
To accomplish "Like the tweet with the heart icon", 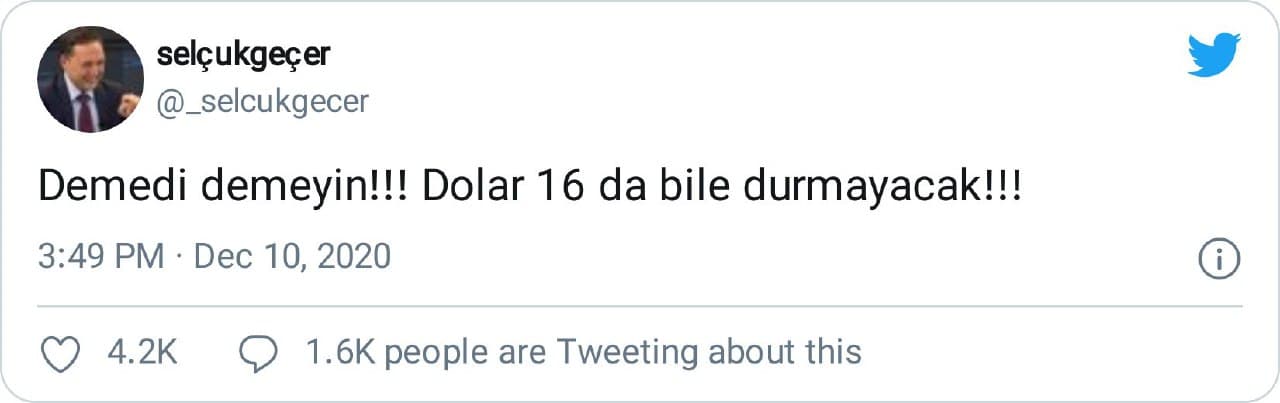I will point(59,351).
